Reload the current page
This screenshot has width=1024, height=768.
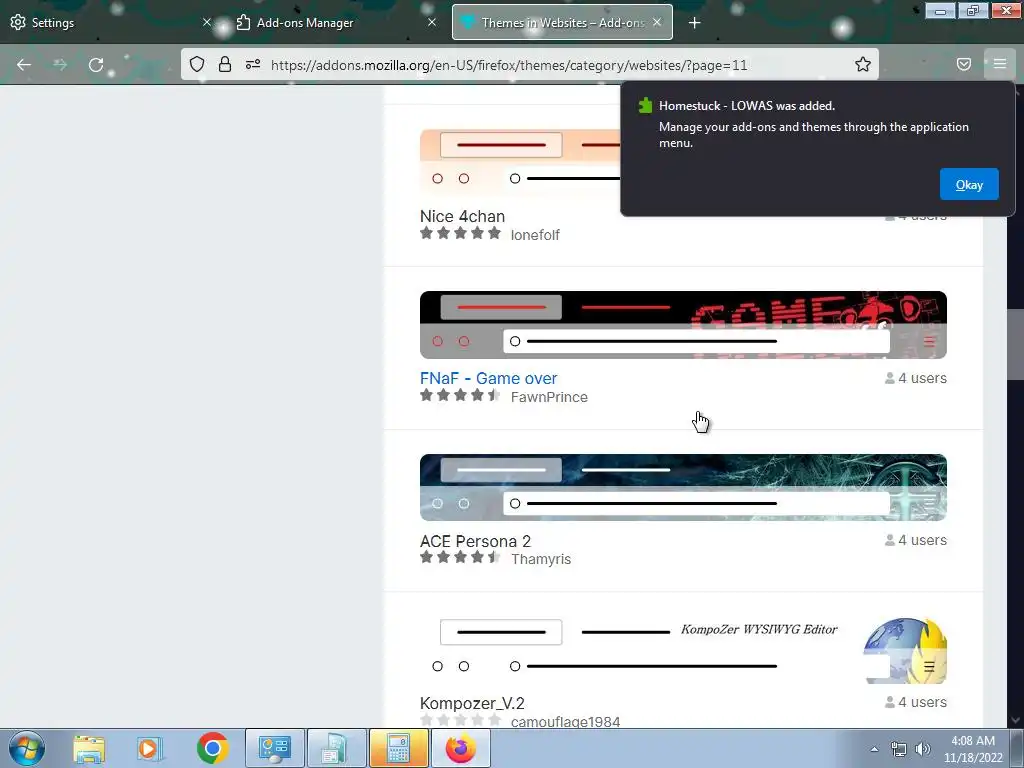tap(96, 65)
